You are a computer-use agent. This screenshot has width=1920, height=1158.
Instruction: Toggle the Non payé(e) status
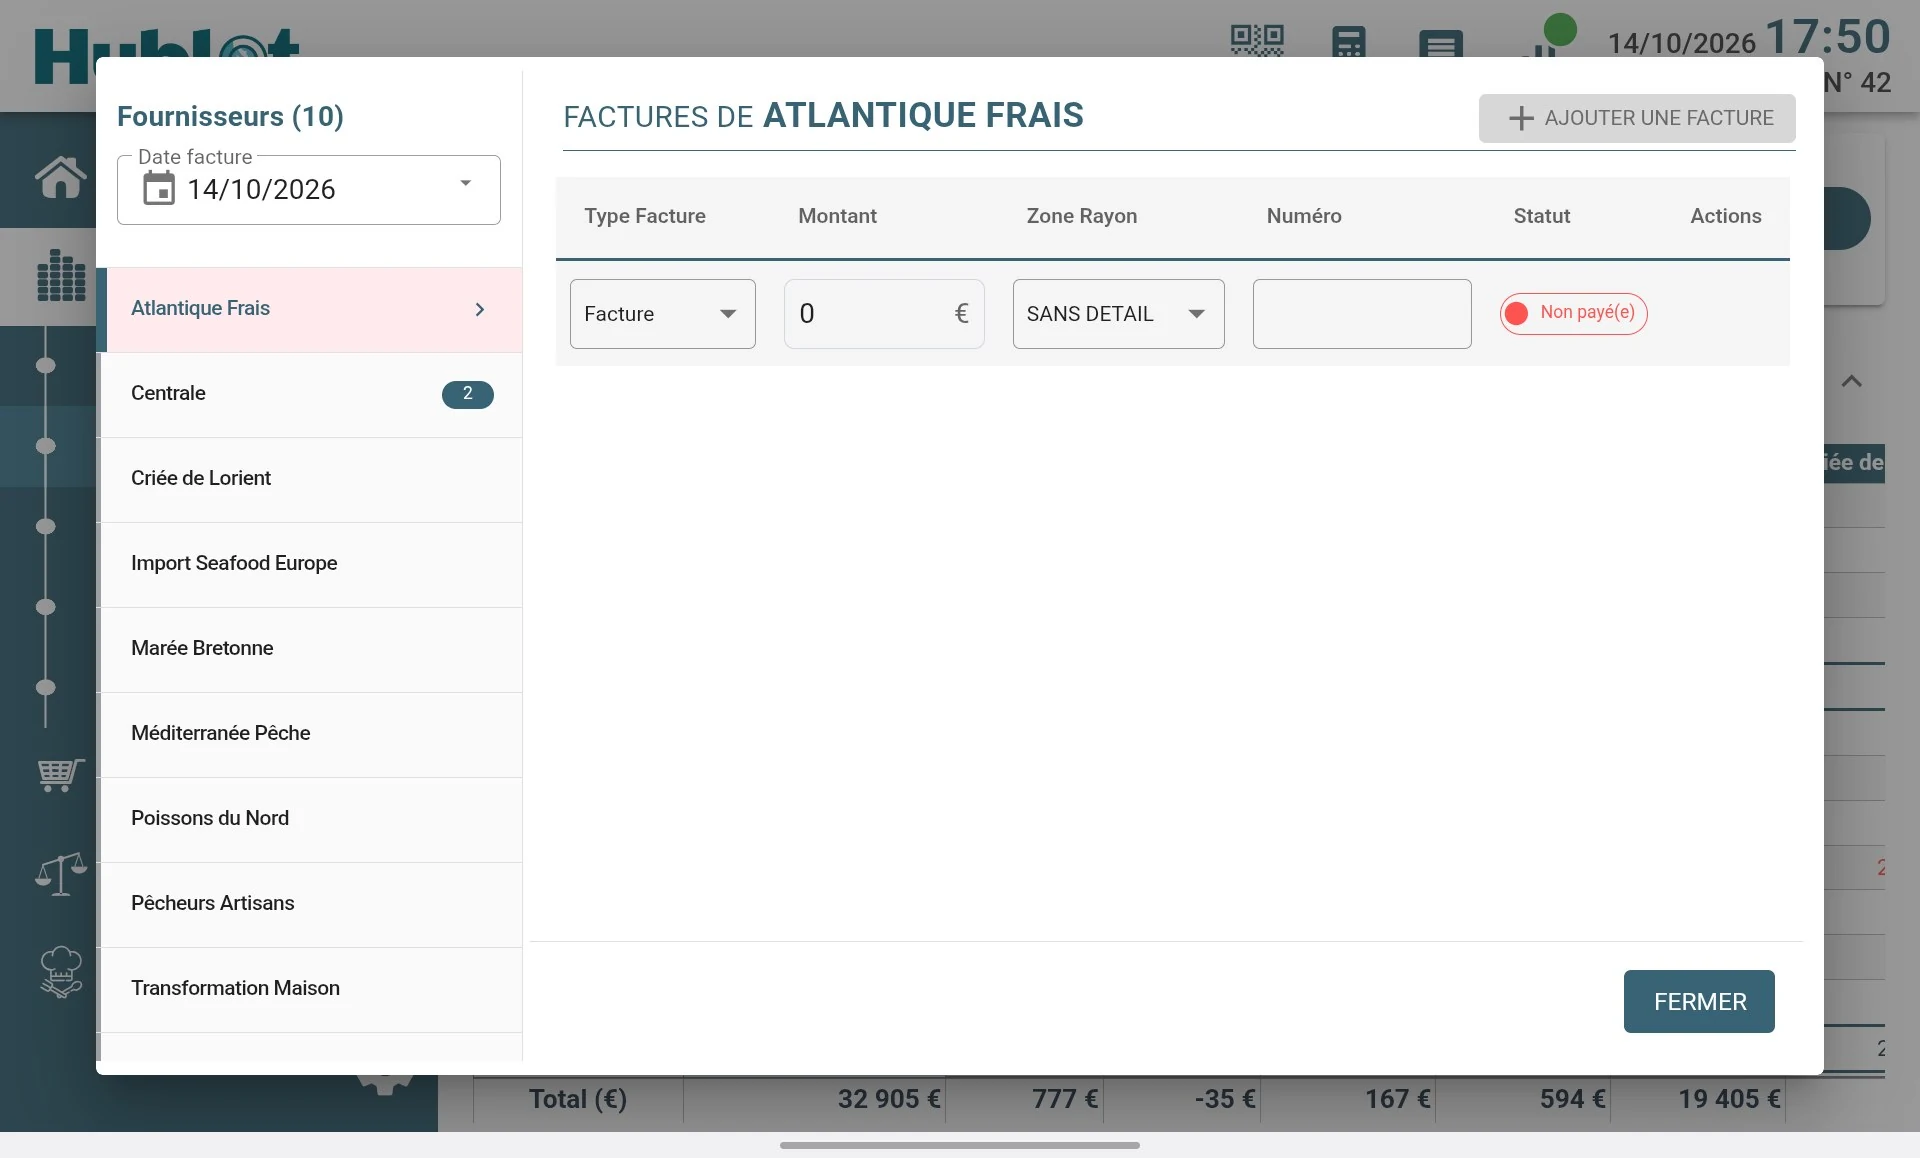tap(1573, 313)
